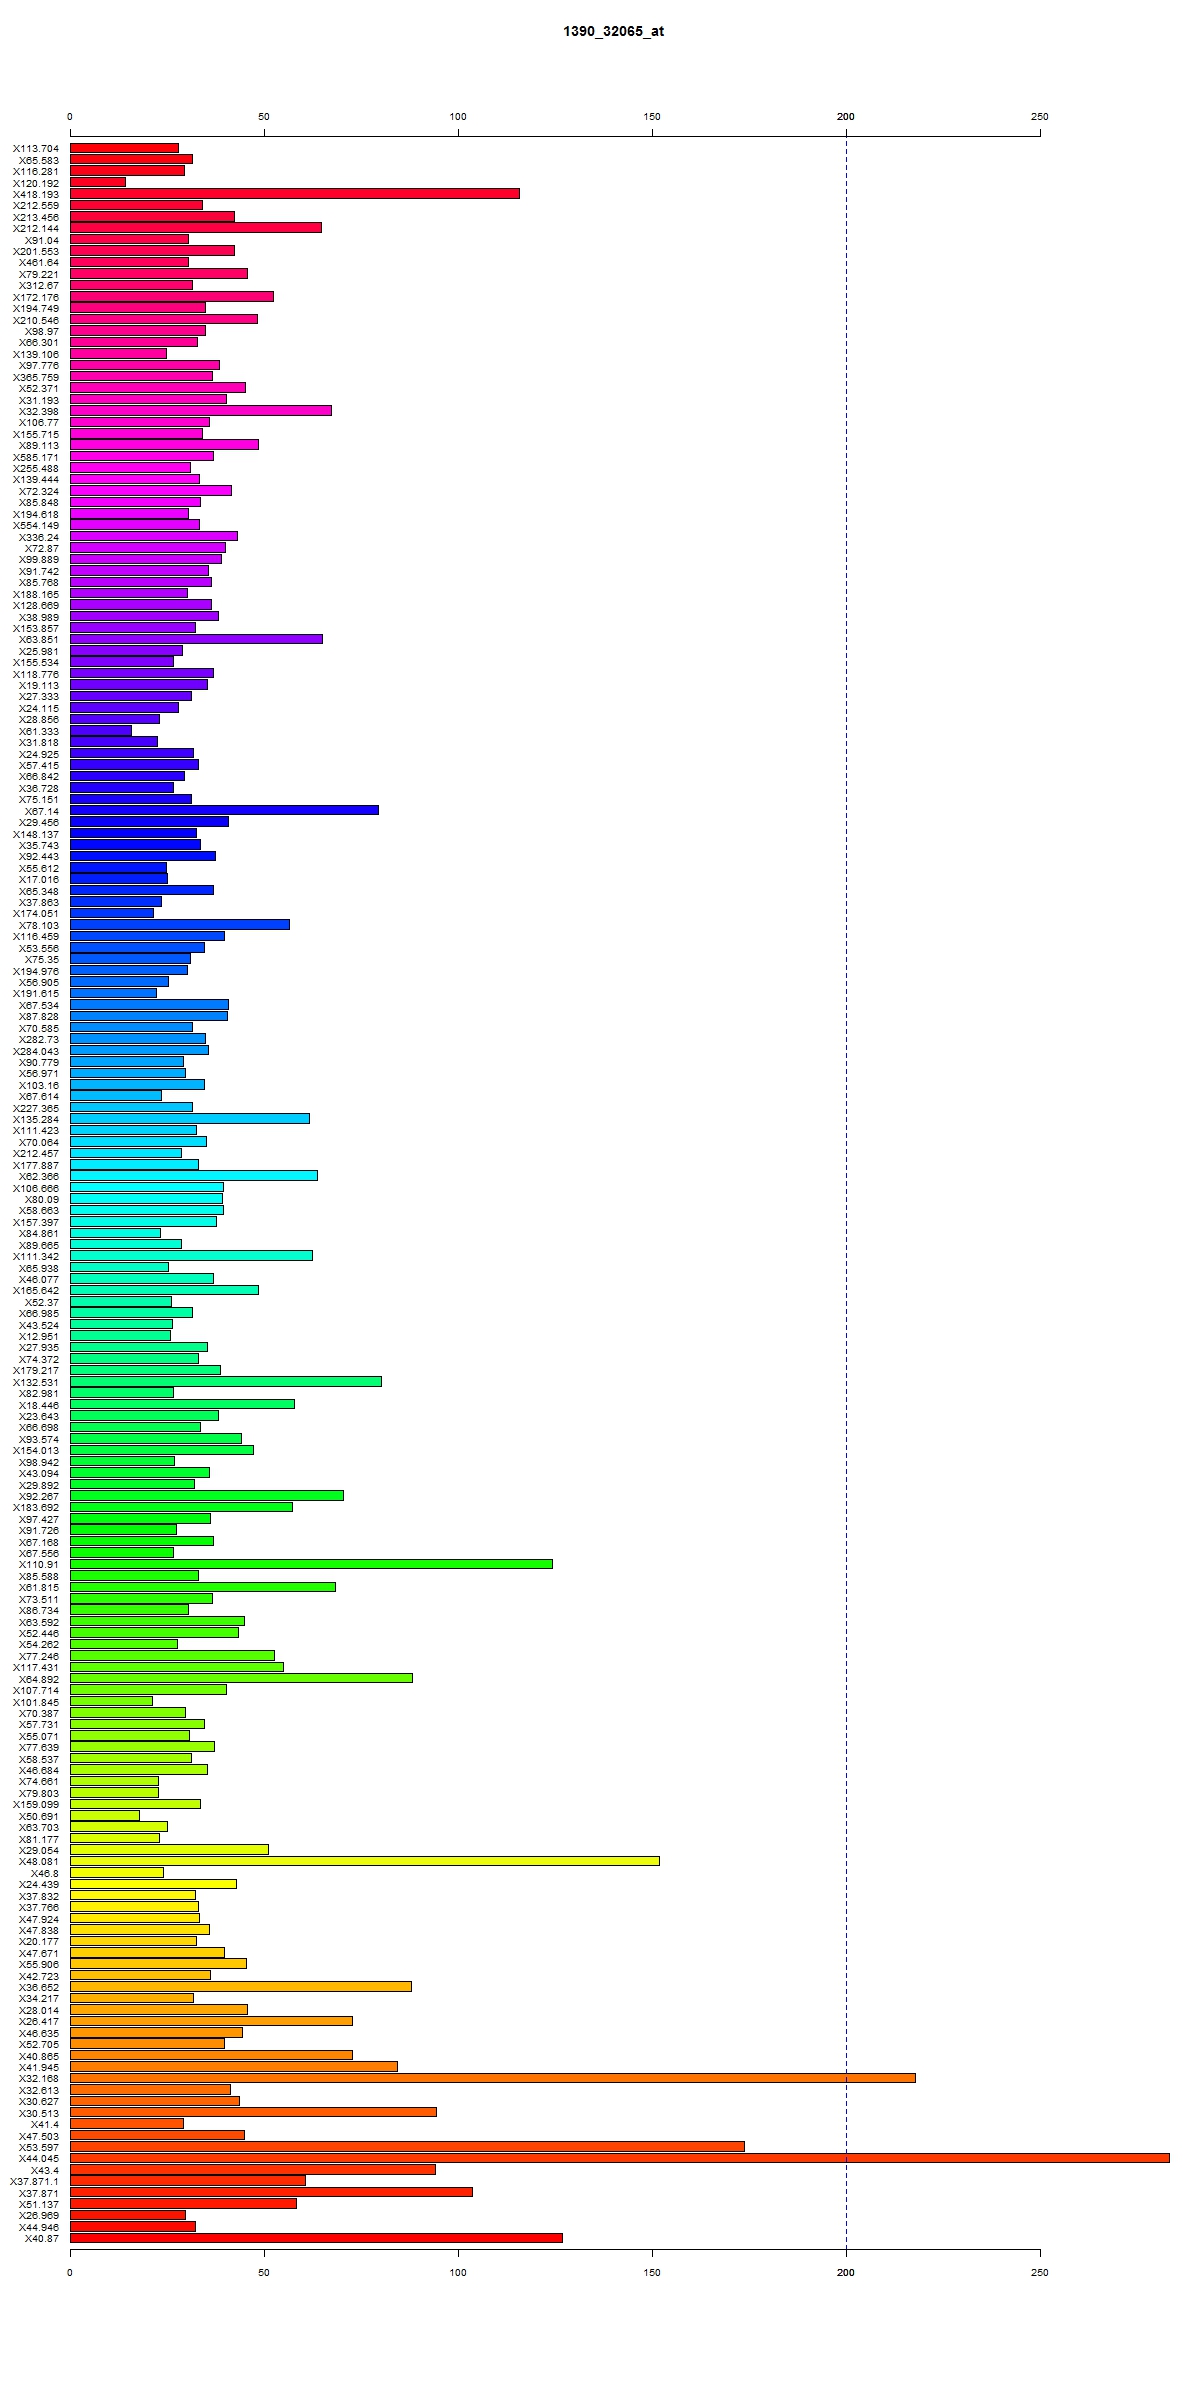Click the X25.981 label
Viewport: 1200px width, 2400px height.
(39, 651)
